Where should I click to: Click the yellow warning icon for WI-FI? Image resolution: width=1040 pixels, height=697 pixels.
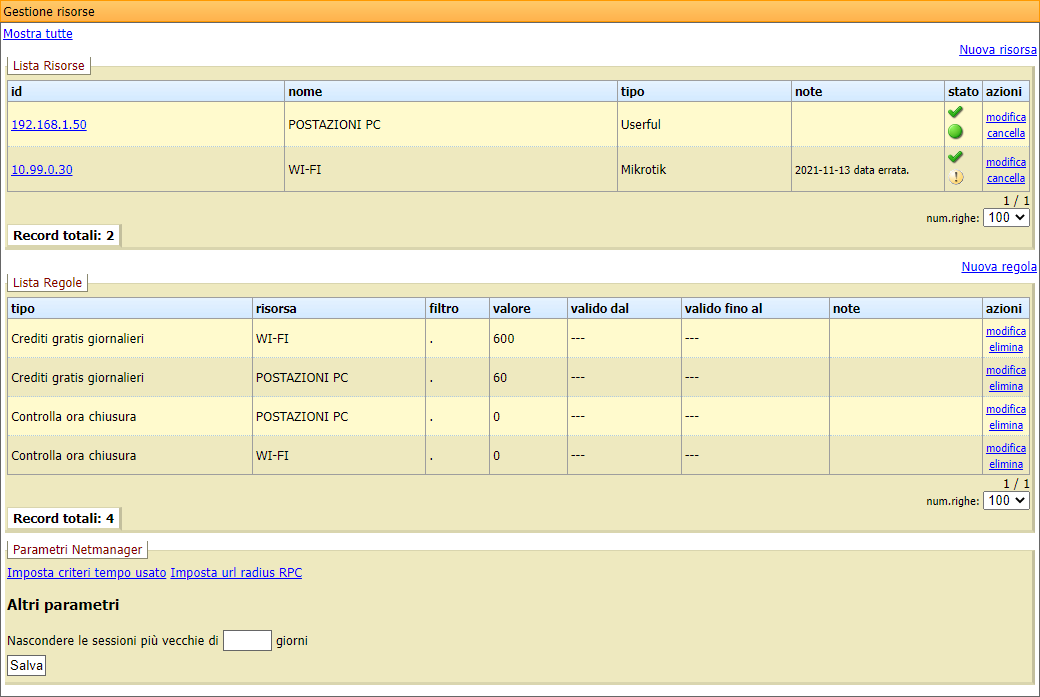pos(955,177)
